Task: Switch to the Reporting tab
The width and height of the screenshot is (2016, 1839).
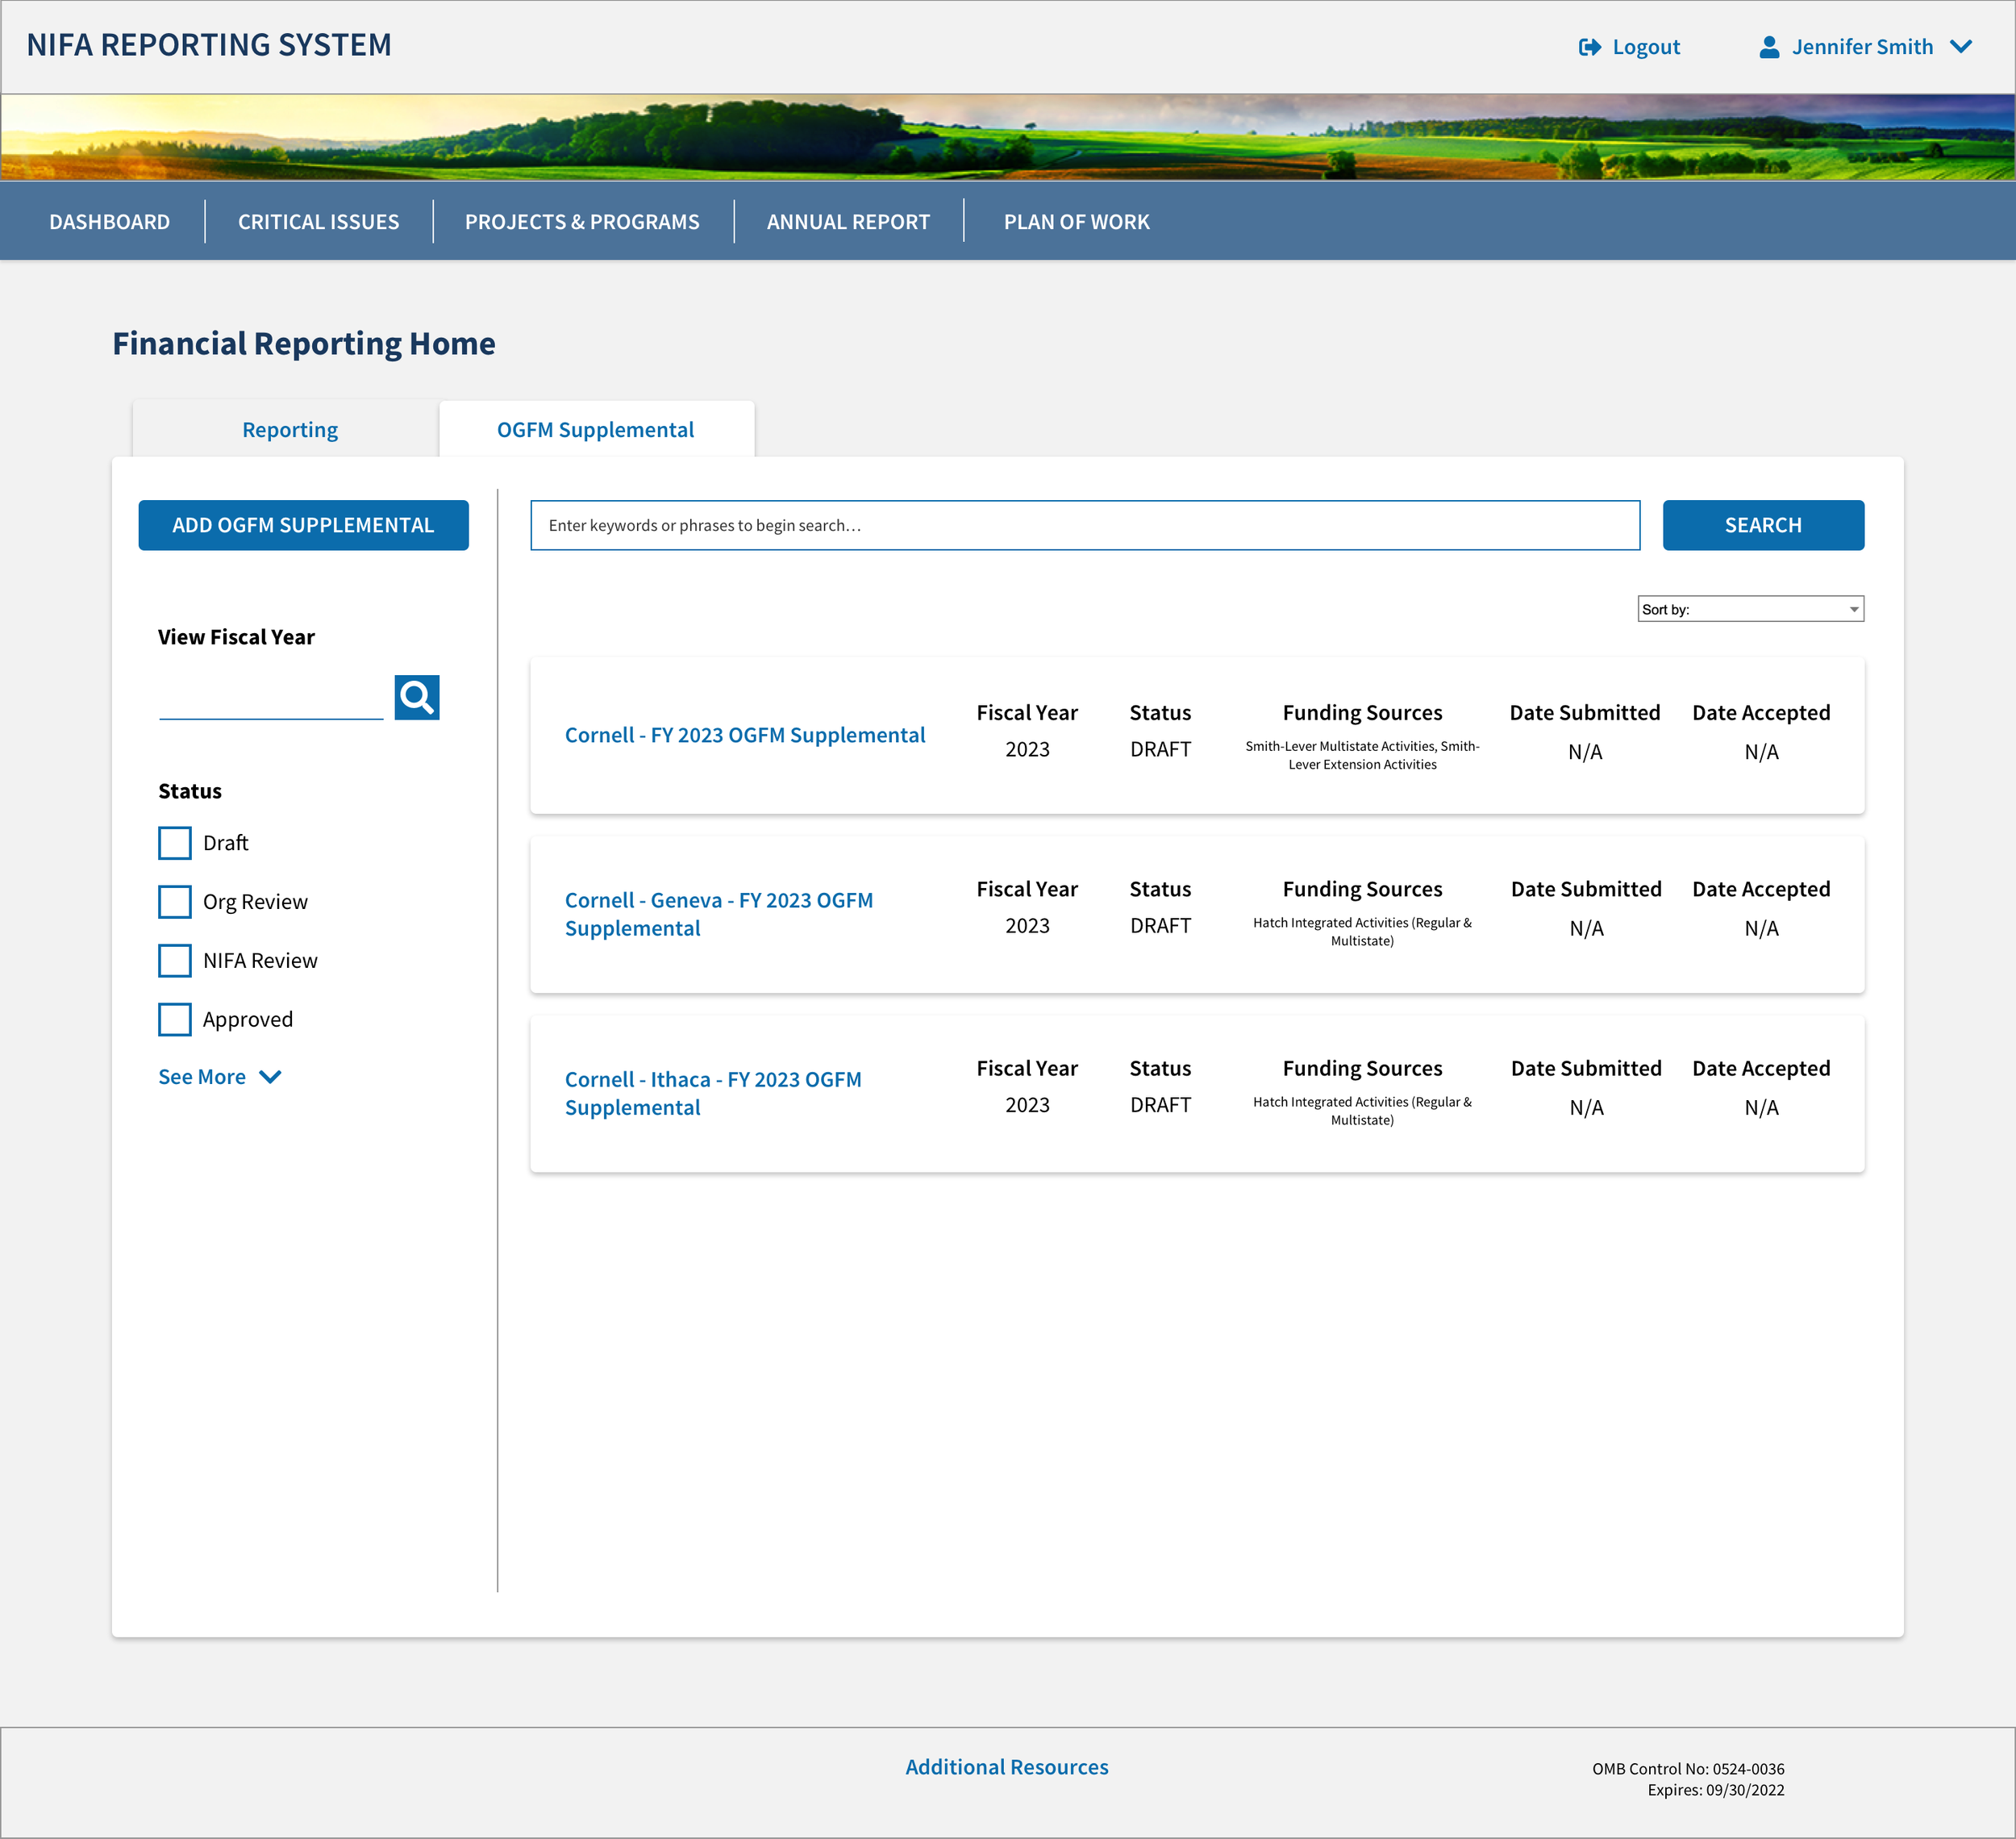Action: (289, 430)
